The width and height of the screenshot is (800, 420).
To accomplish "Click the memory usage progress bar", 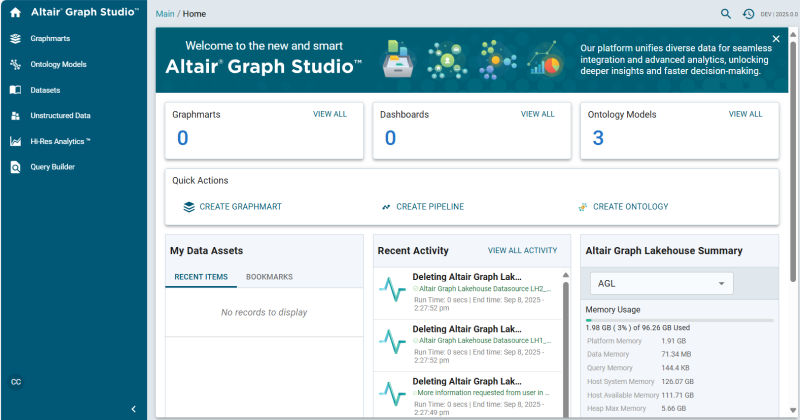I will (x=679, y=321).
